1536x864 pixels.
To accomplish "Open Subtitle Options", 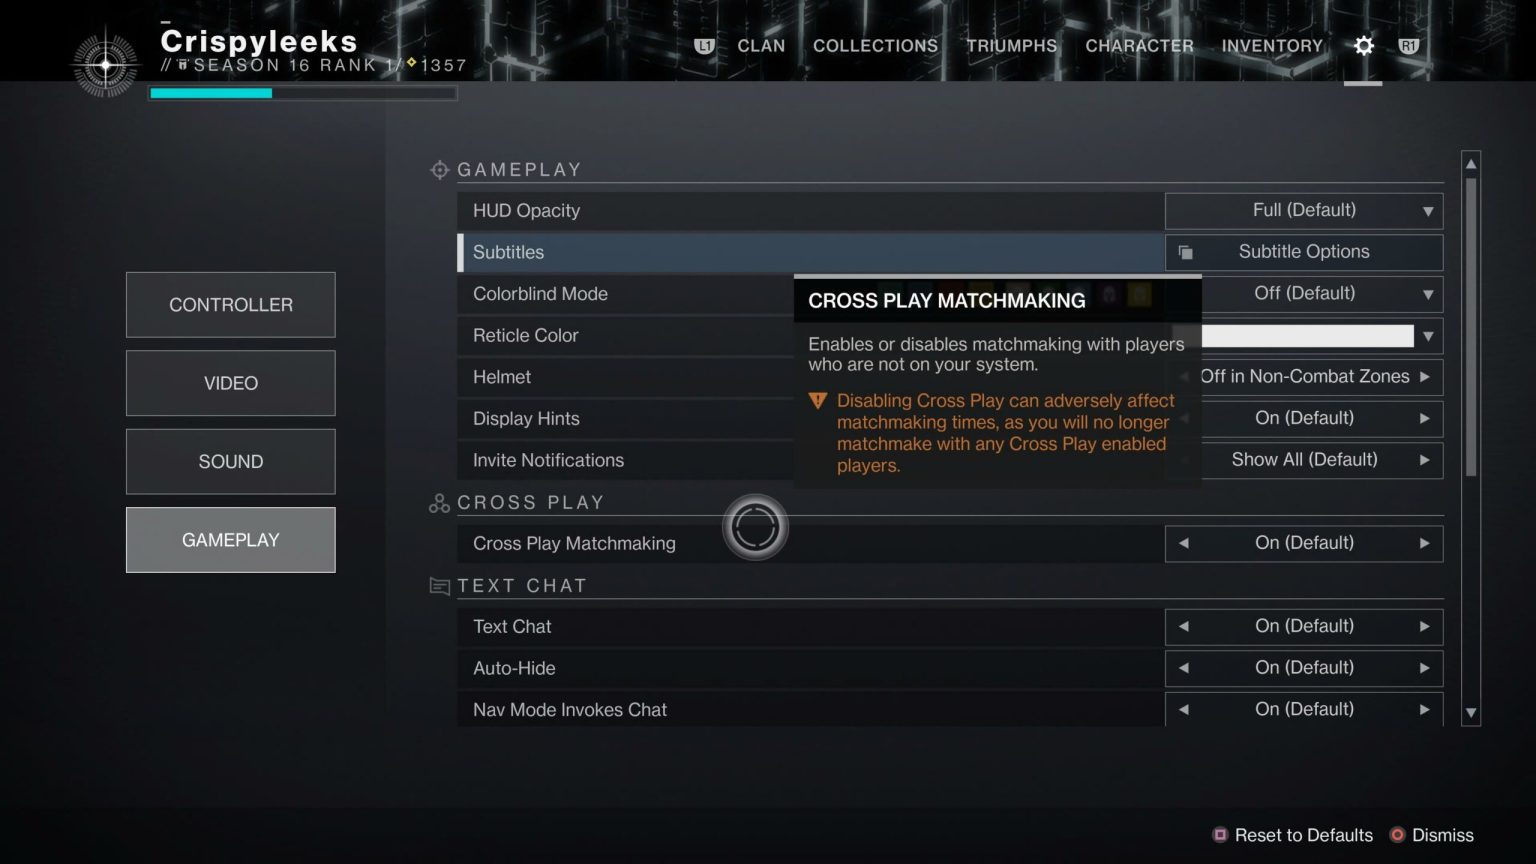I will (x=1303, y=252).
